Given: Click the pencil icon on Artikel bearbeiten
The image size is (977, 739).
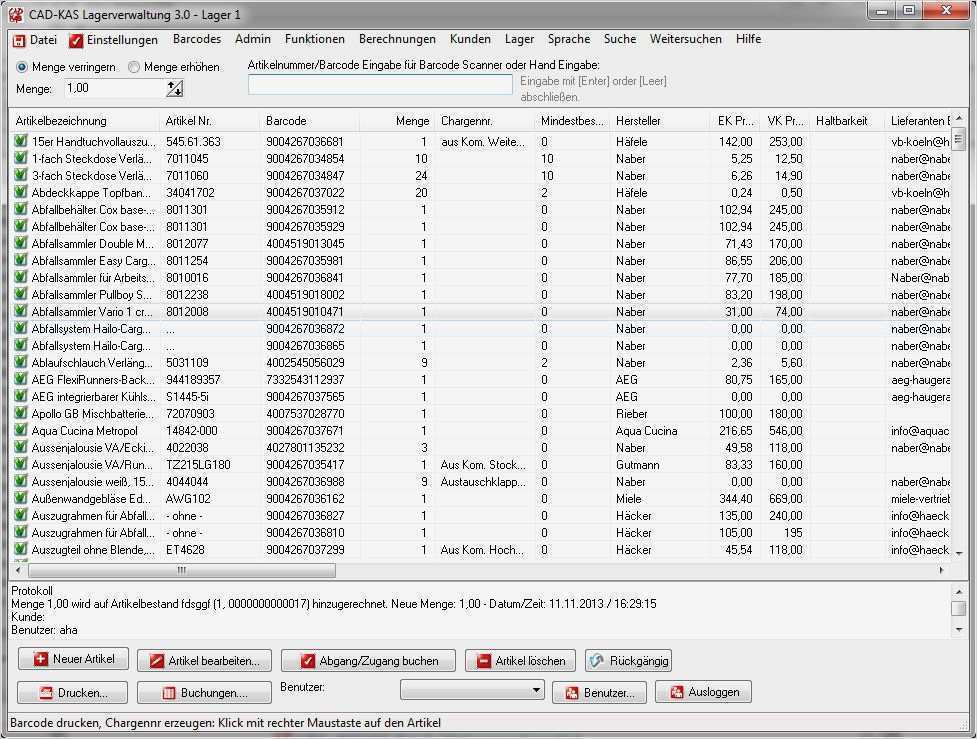Looking at the screenshot, I should [157, 660].
